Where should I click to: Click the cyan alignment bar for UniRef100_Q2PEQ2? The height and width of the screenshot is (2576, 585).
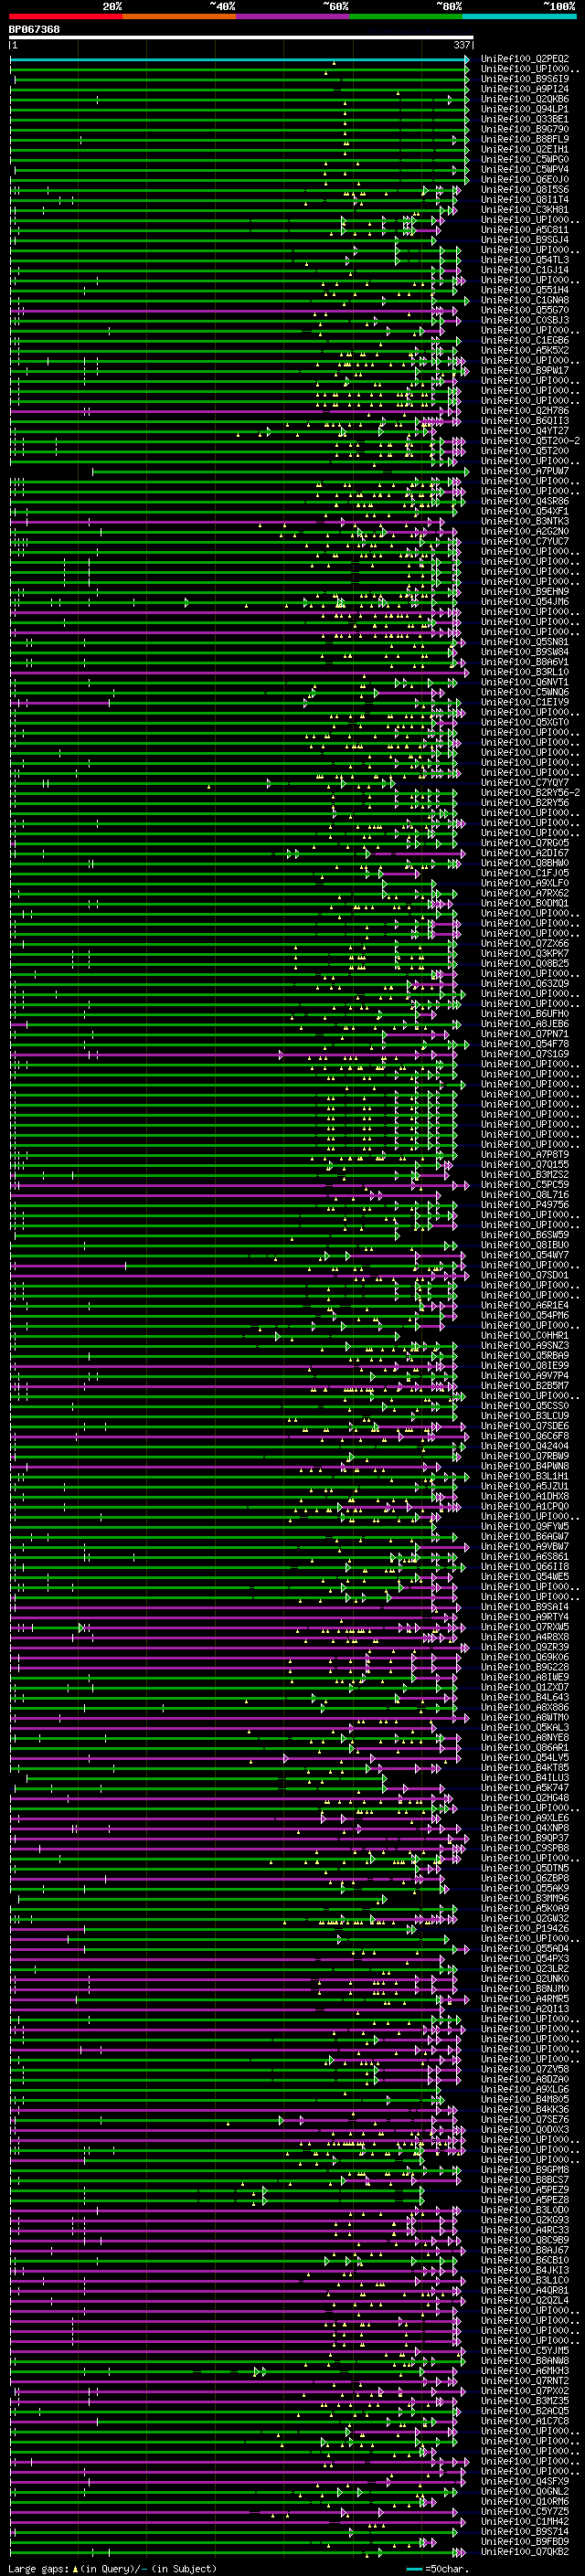pyautogui.click(x=239, y=59)
